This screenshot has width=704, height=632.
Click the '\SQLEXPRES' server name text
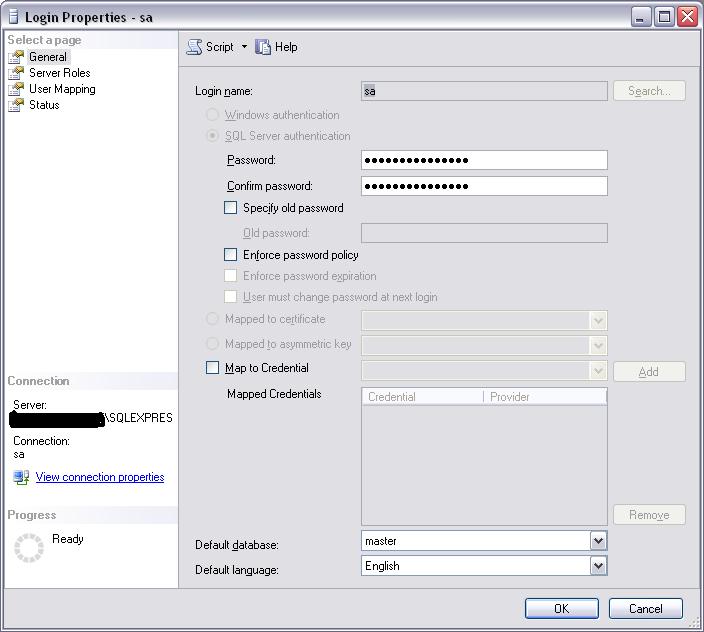coord(139,418)
